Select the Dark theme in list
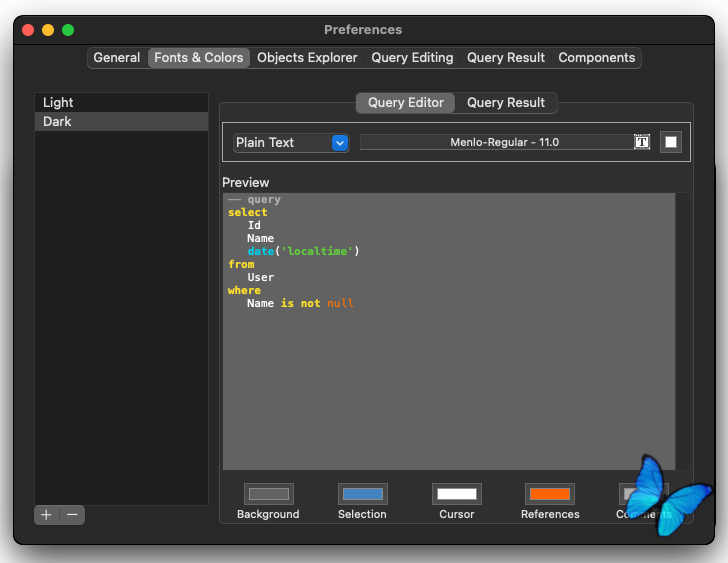This screenshot has height=563, width=728. 121,122
